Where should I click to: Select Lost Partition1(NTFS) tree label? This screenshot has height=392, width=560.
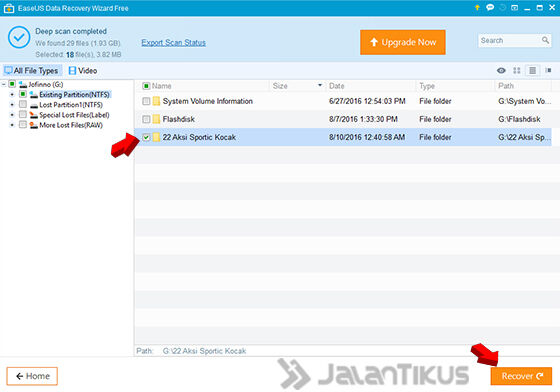click(71, 105)
